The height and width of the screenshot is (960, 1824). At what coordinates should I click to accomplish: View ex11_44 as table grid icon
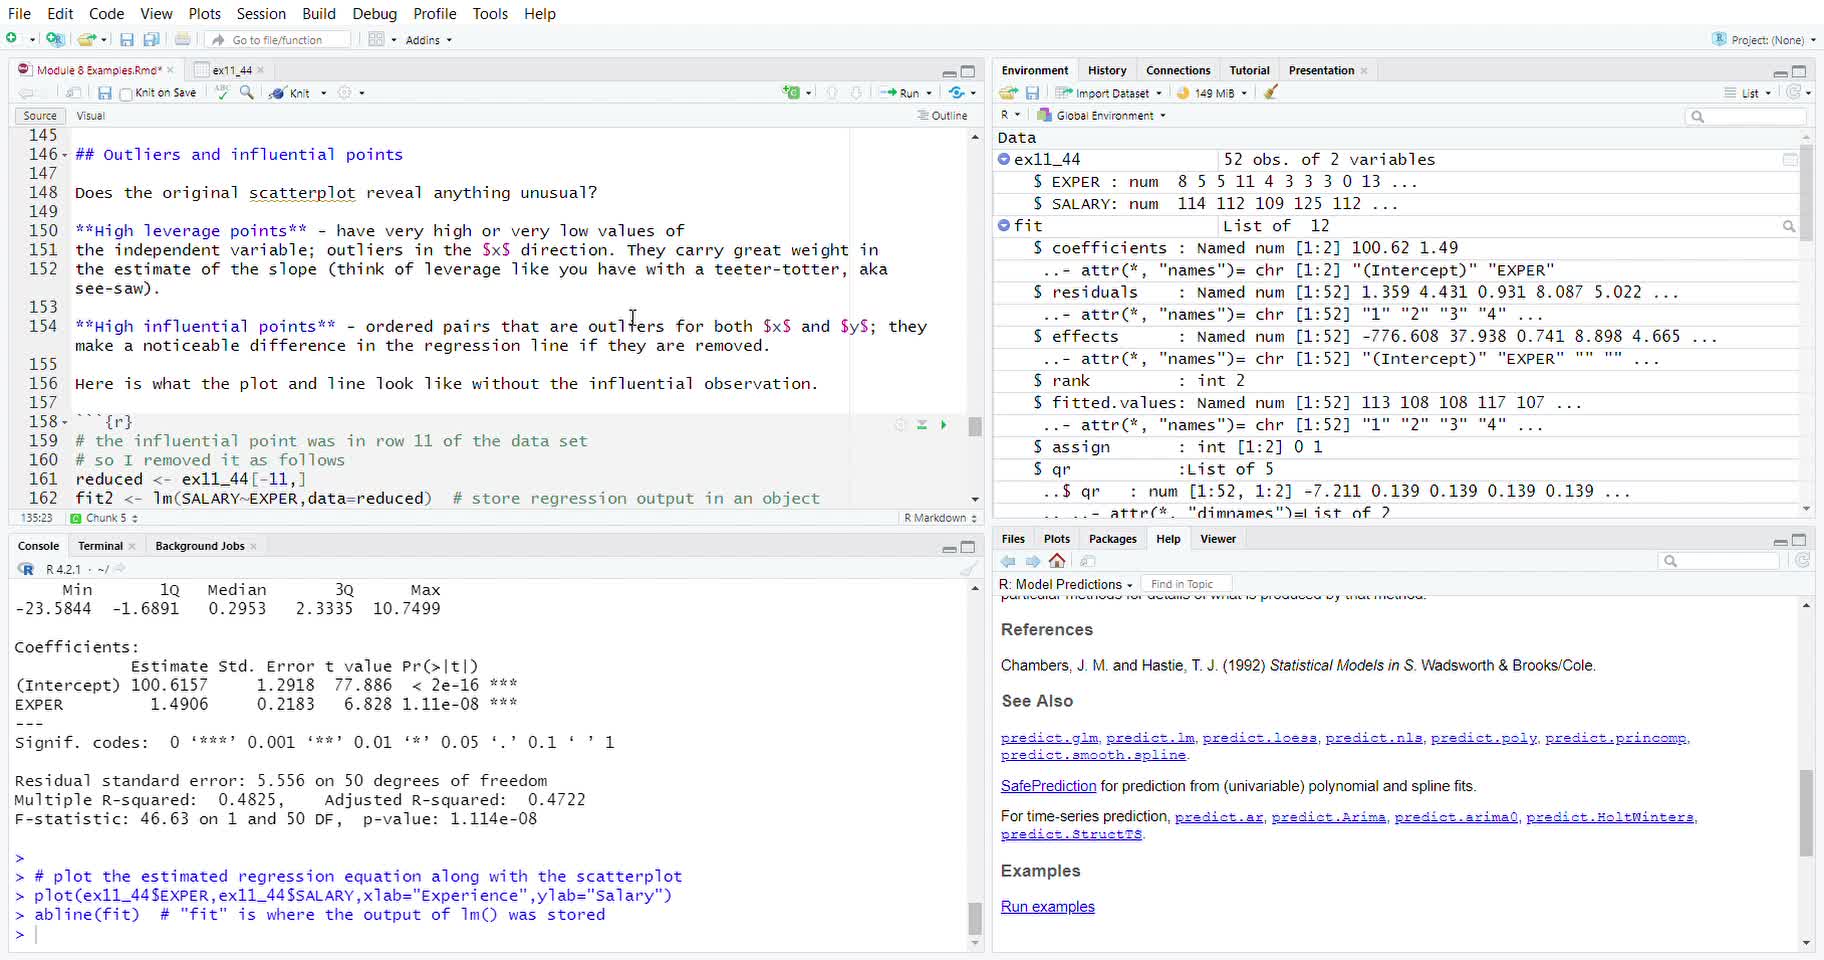pyautogui.click(x=1790, y=160)
